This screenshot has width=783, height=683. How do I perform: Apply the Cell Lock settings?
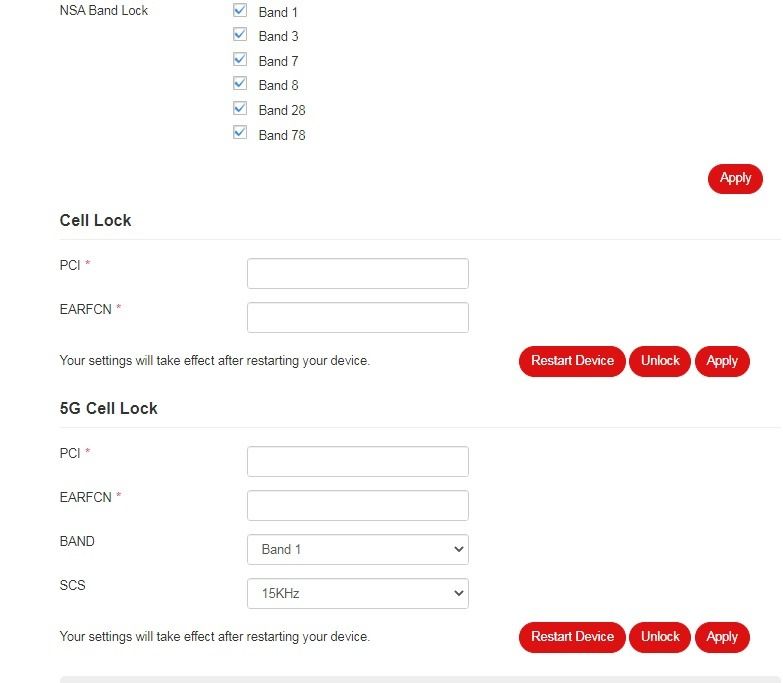(x=722, y=361)
